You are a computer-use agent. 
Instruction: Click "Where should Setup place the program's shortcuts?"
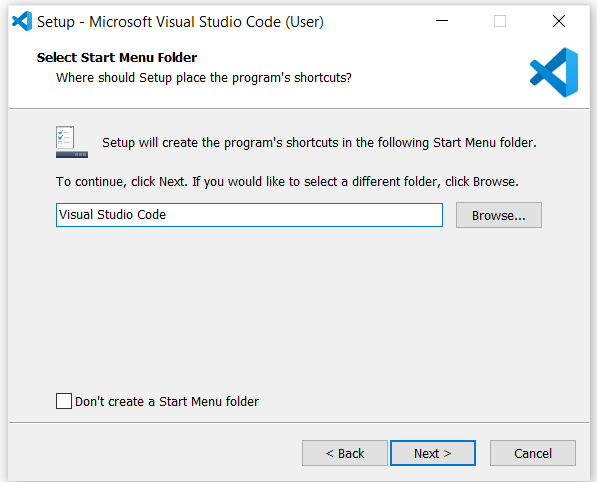pos(204,78)
